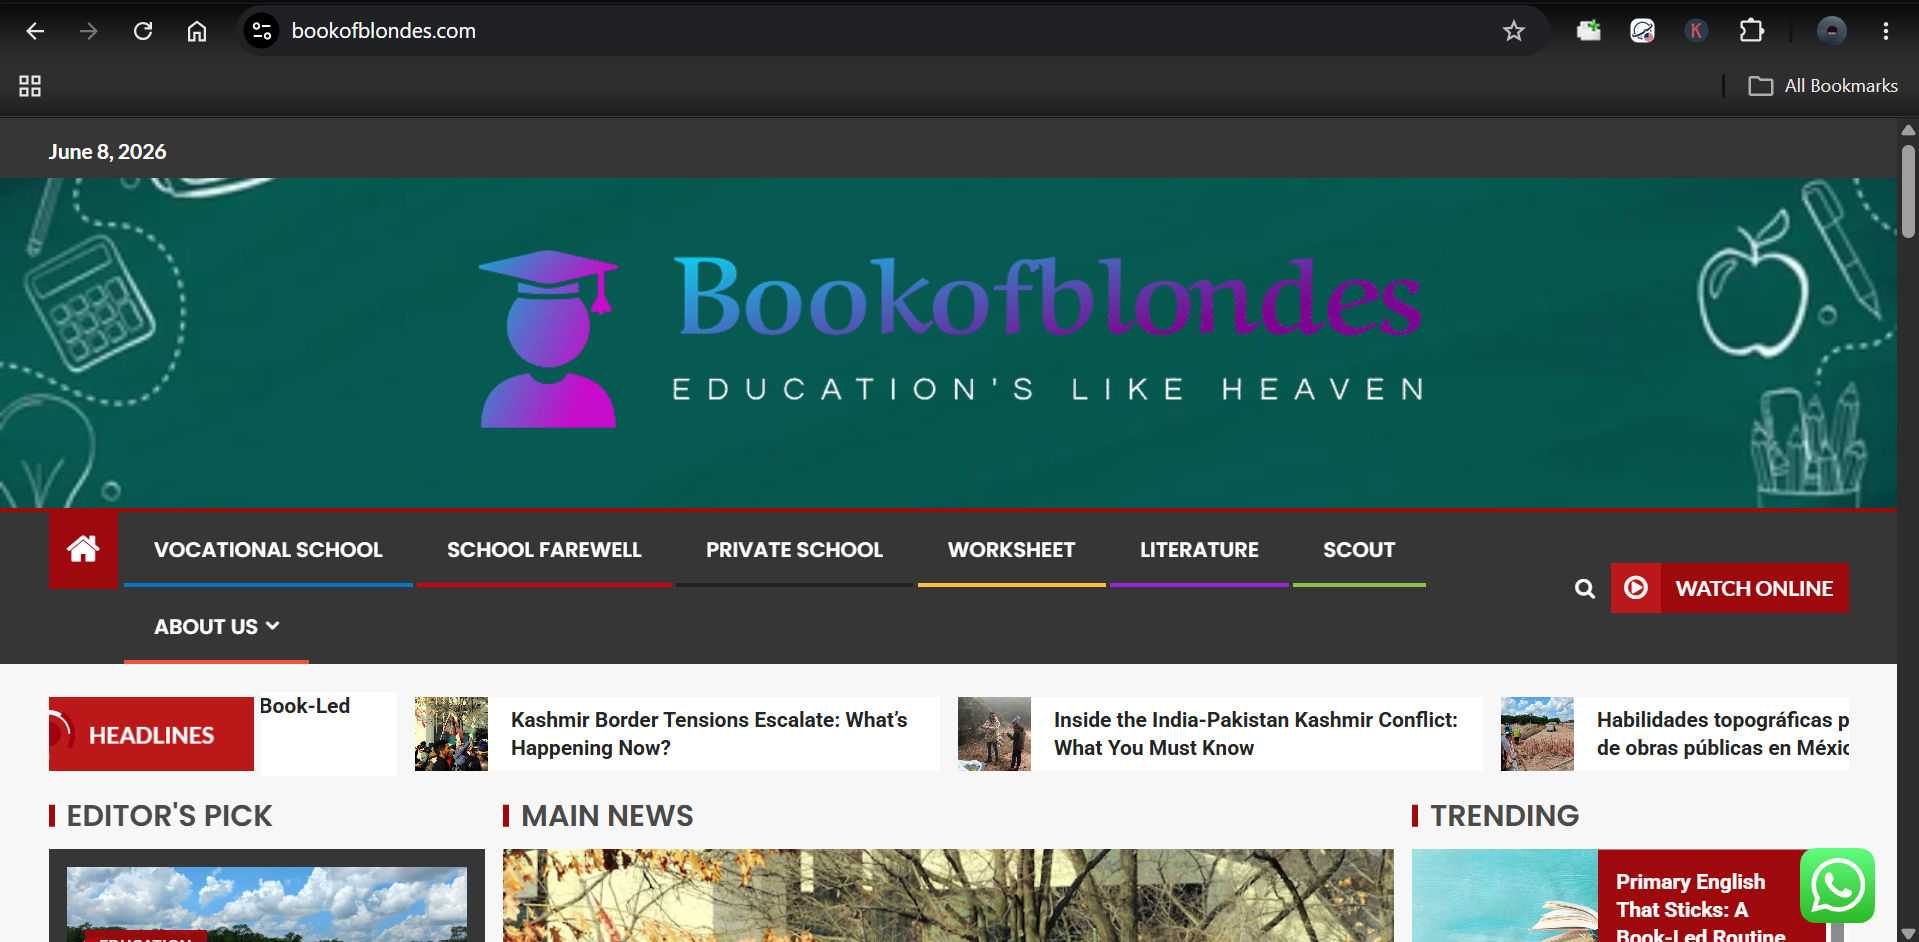Click the India-Pakistan Kashmir Conflict thumbnail image

pyautogui.click(x=994, y=734)
